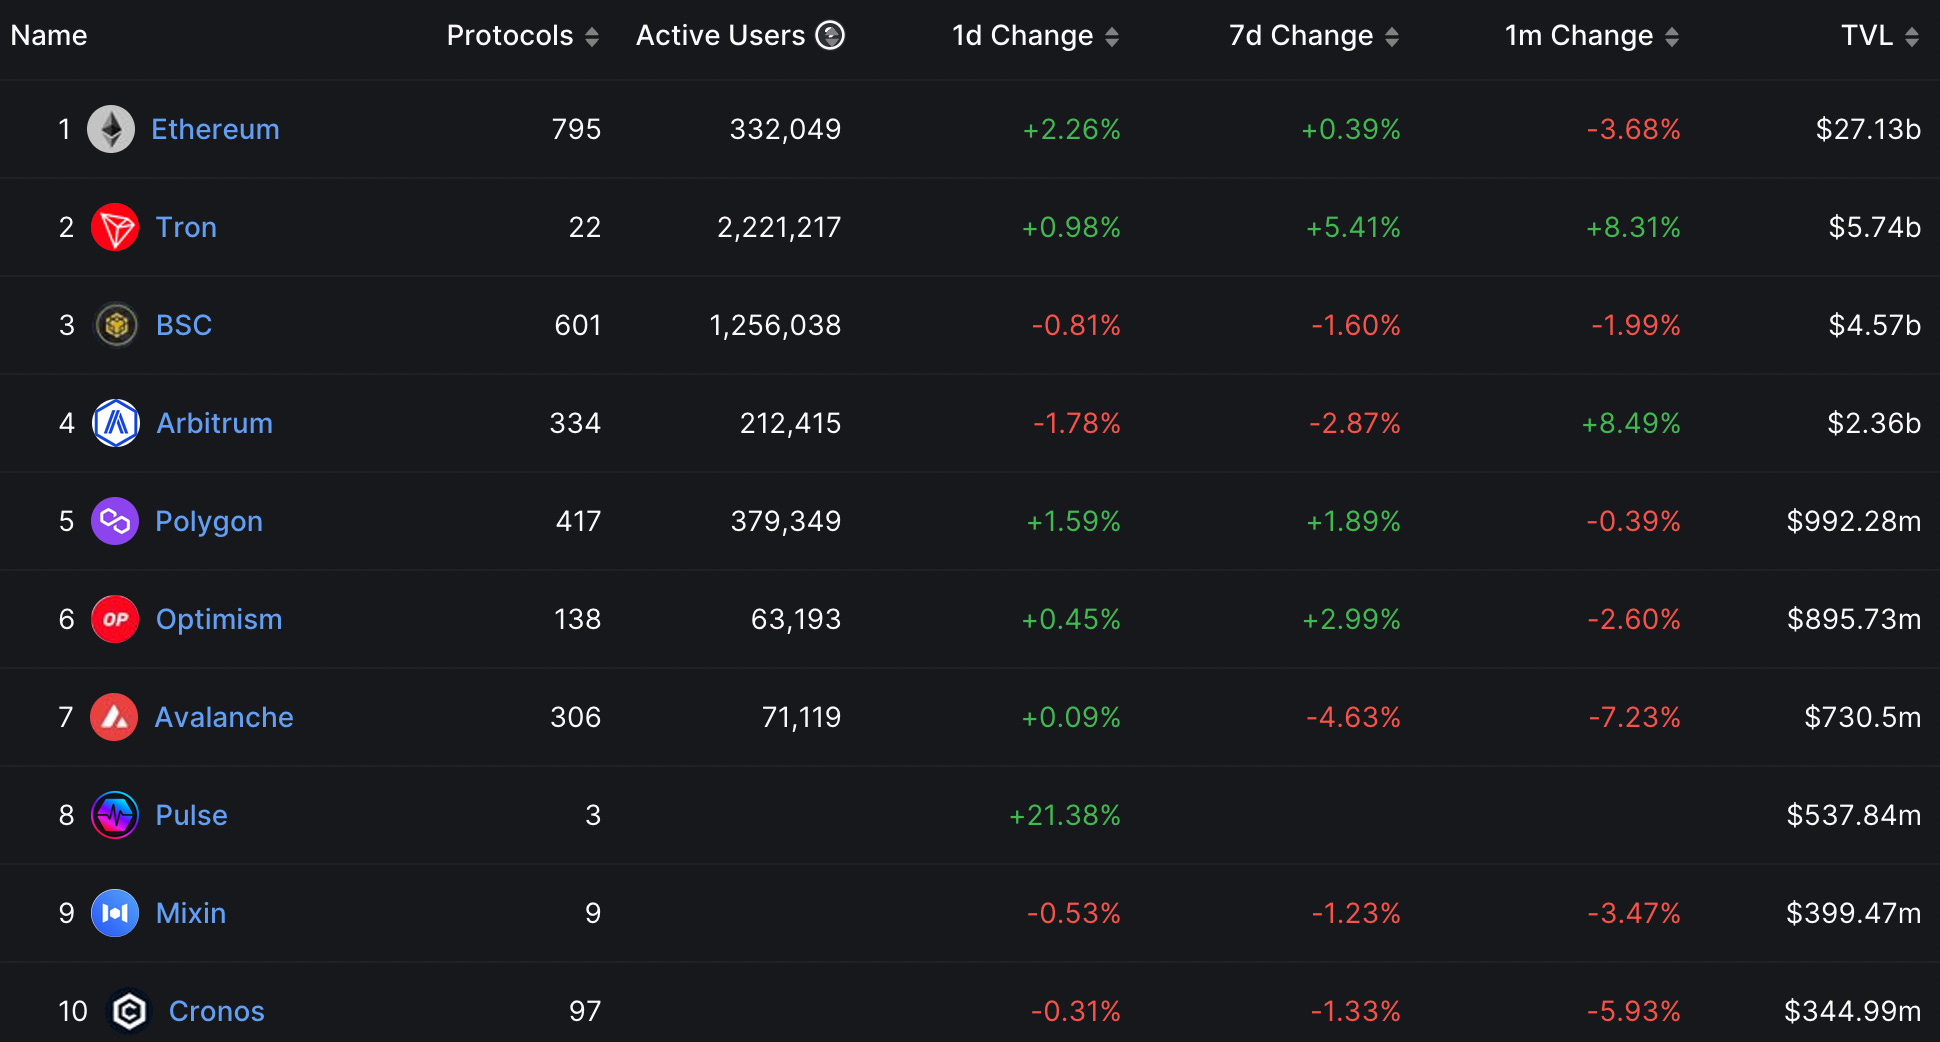Click Arbitrum 1m change +8.49%
1940x1042 pixels.
click(1631, 423)
